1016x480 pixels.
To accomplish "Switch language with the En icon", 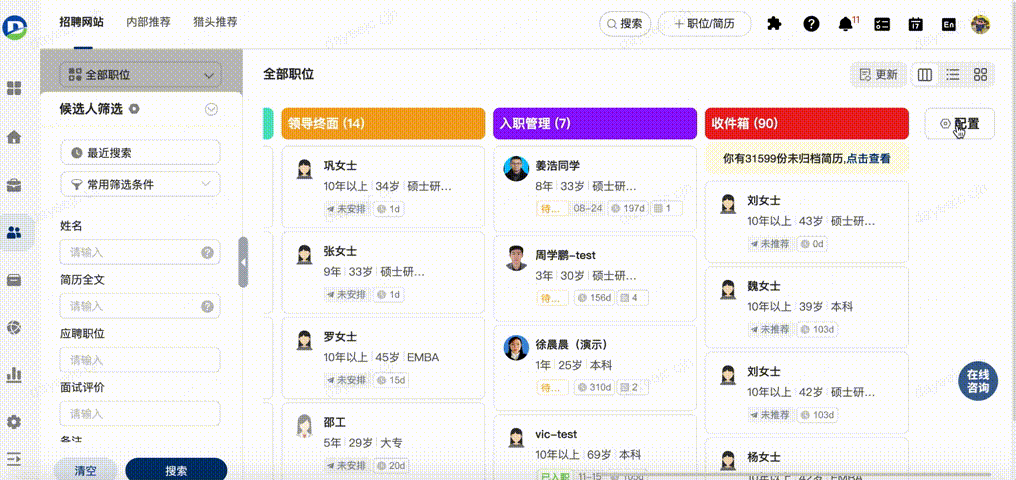I will (x=948, y=23).
